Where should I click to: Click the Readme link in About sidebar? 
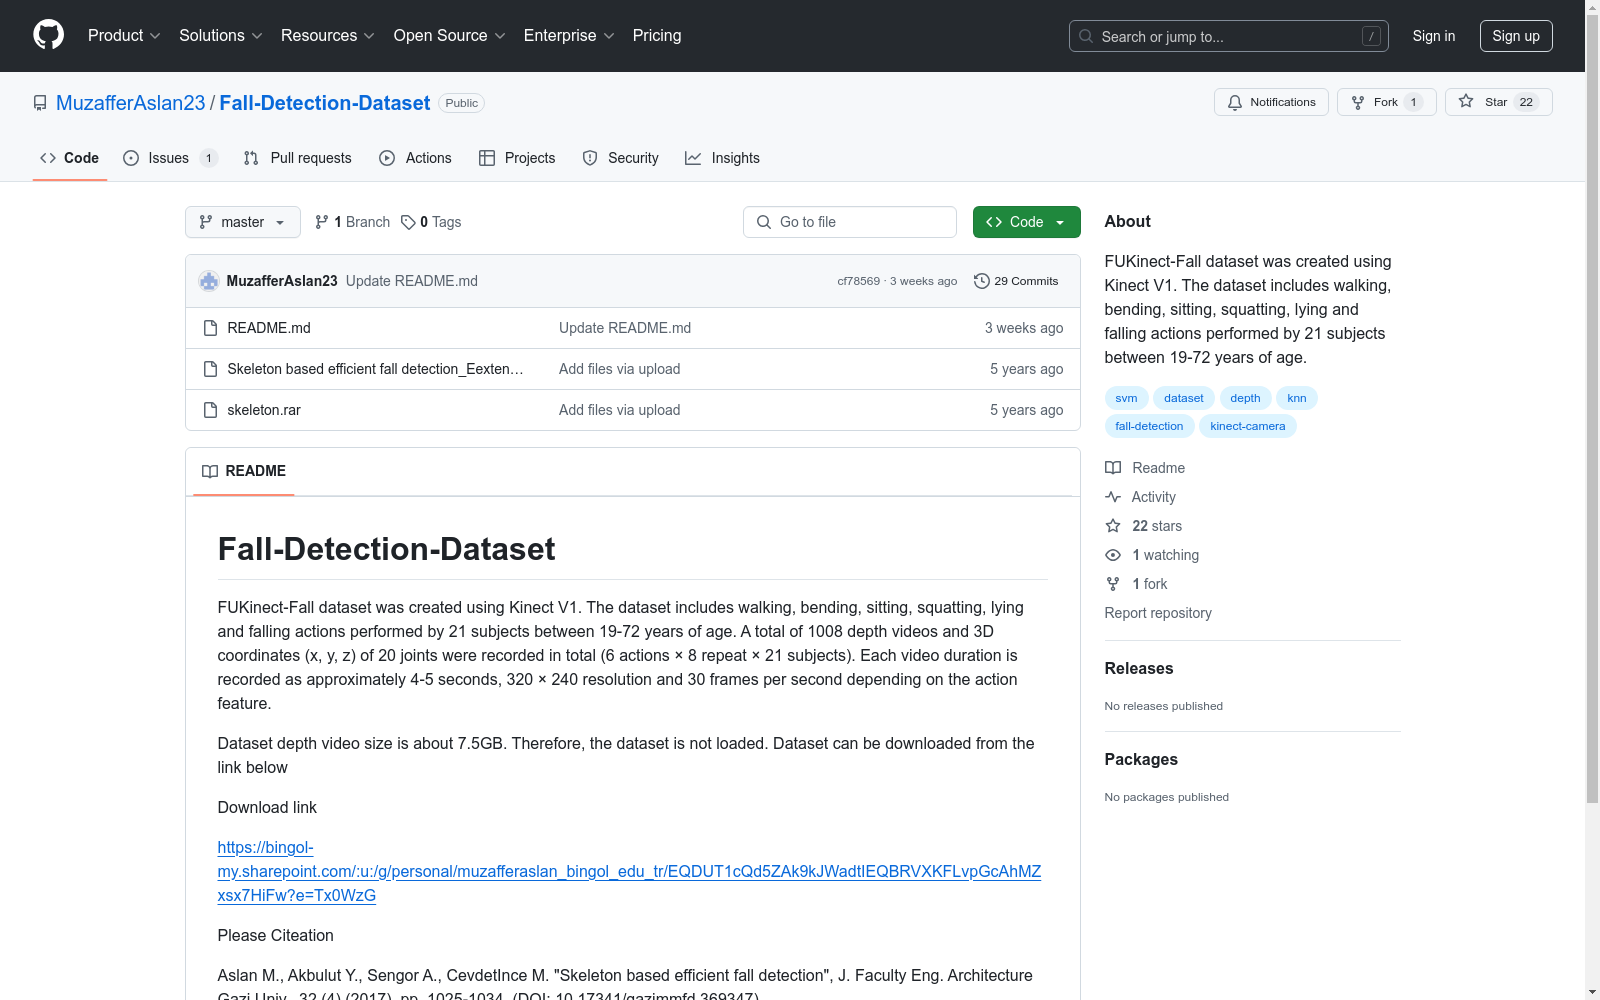click(x=1145, y=468)
